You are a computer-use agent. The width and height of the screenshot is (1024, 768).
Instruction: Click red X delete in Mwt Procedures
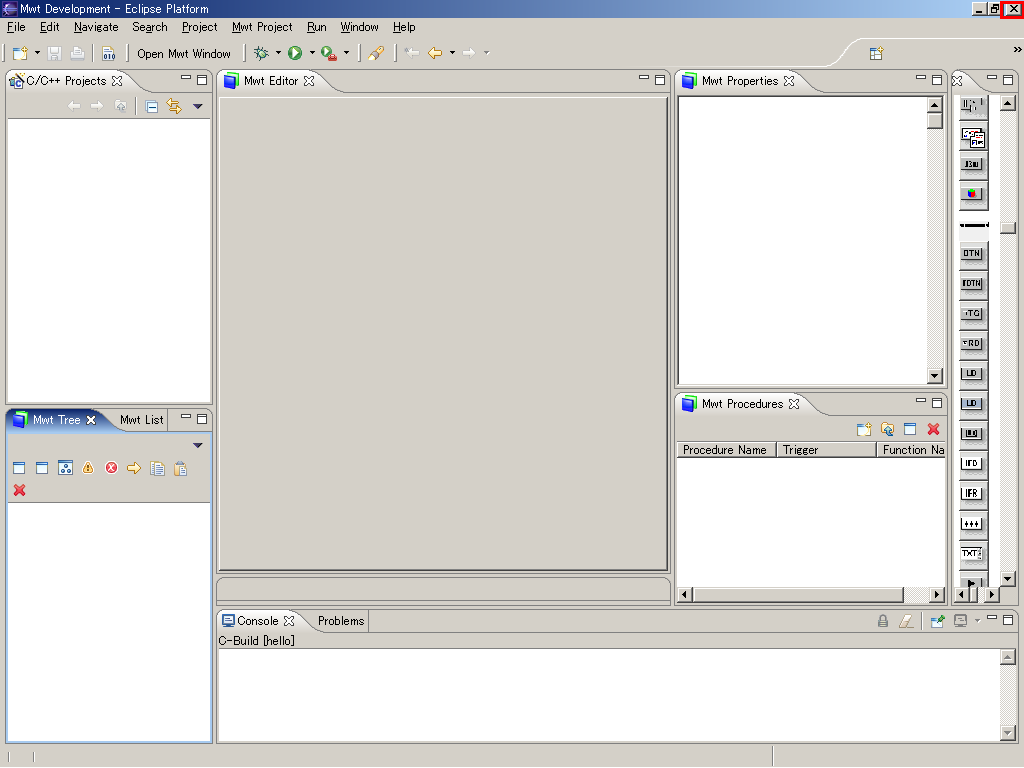point(933,429)
